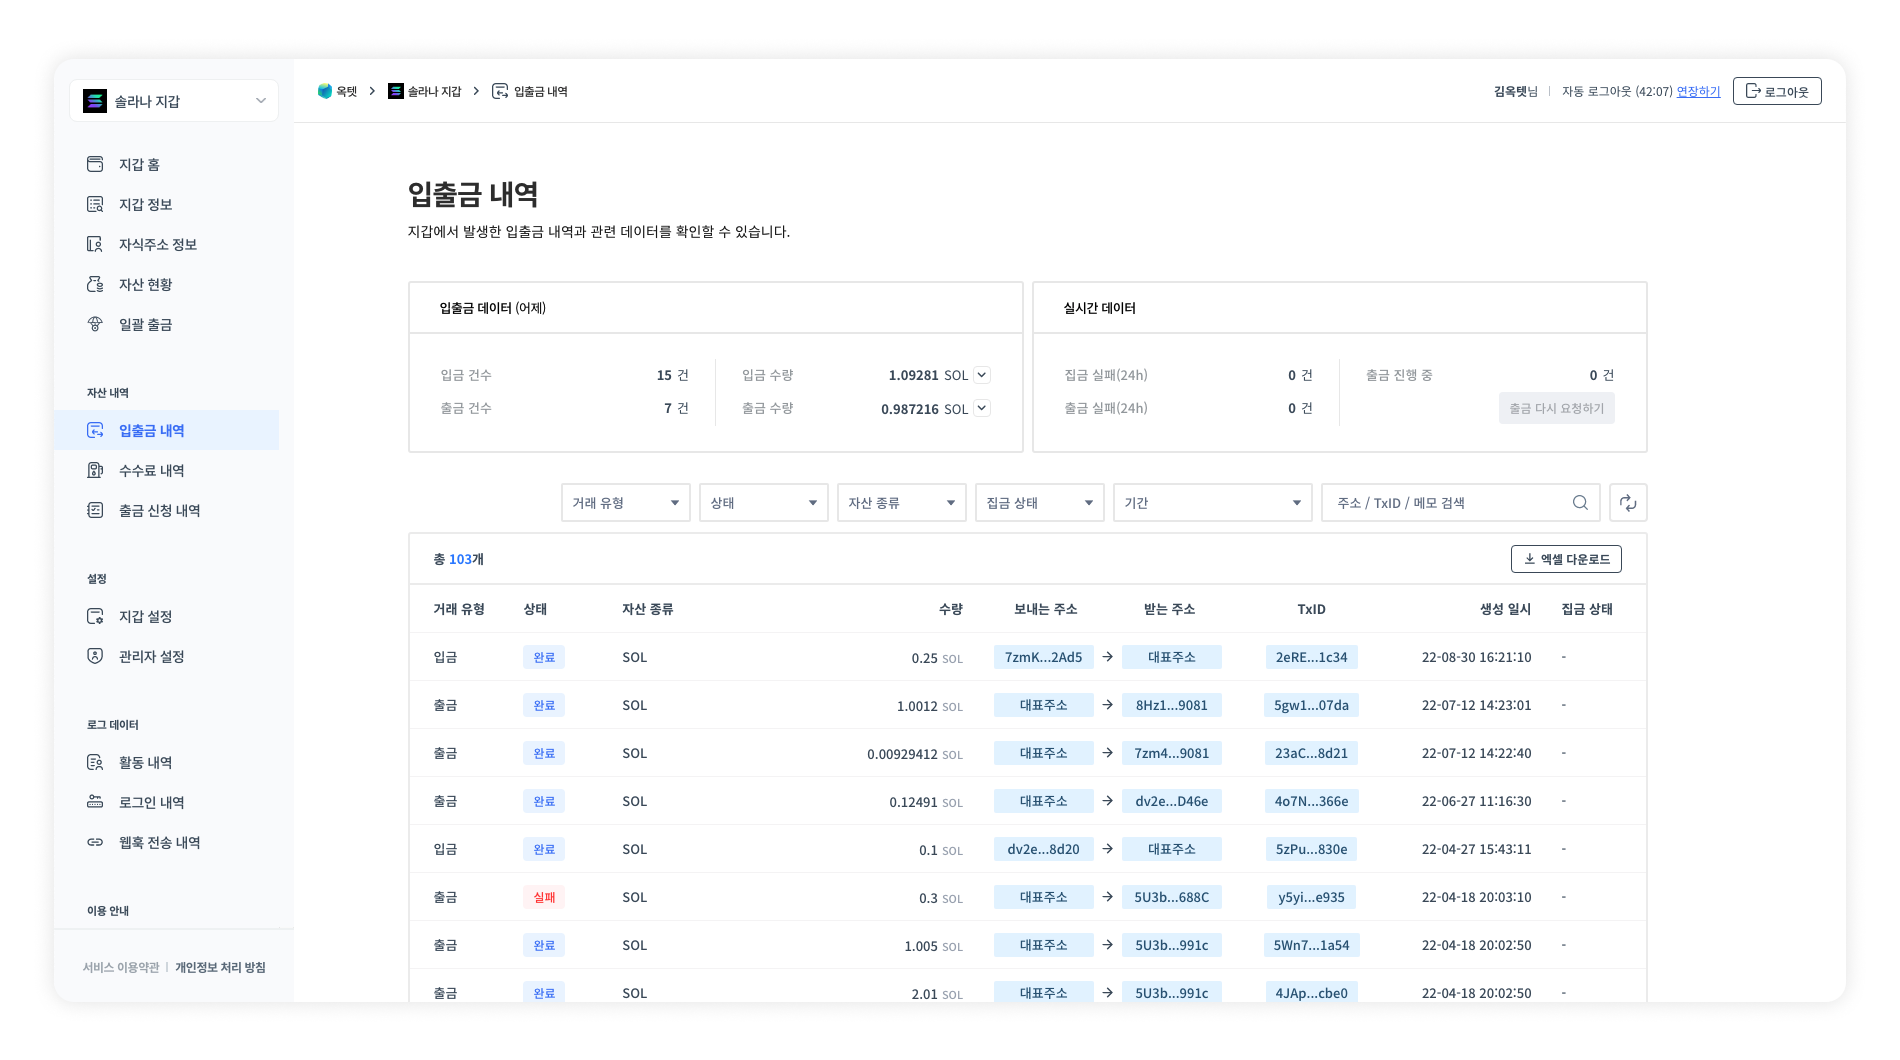Click TxID y5yi...e935
The width and height of the screenshot is (1900, 1060).
(x=1311, y=897)
